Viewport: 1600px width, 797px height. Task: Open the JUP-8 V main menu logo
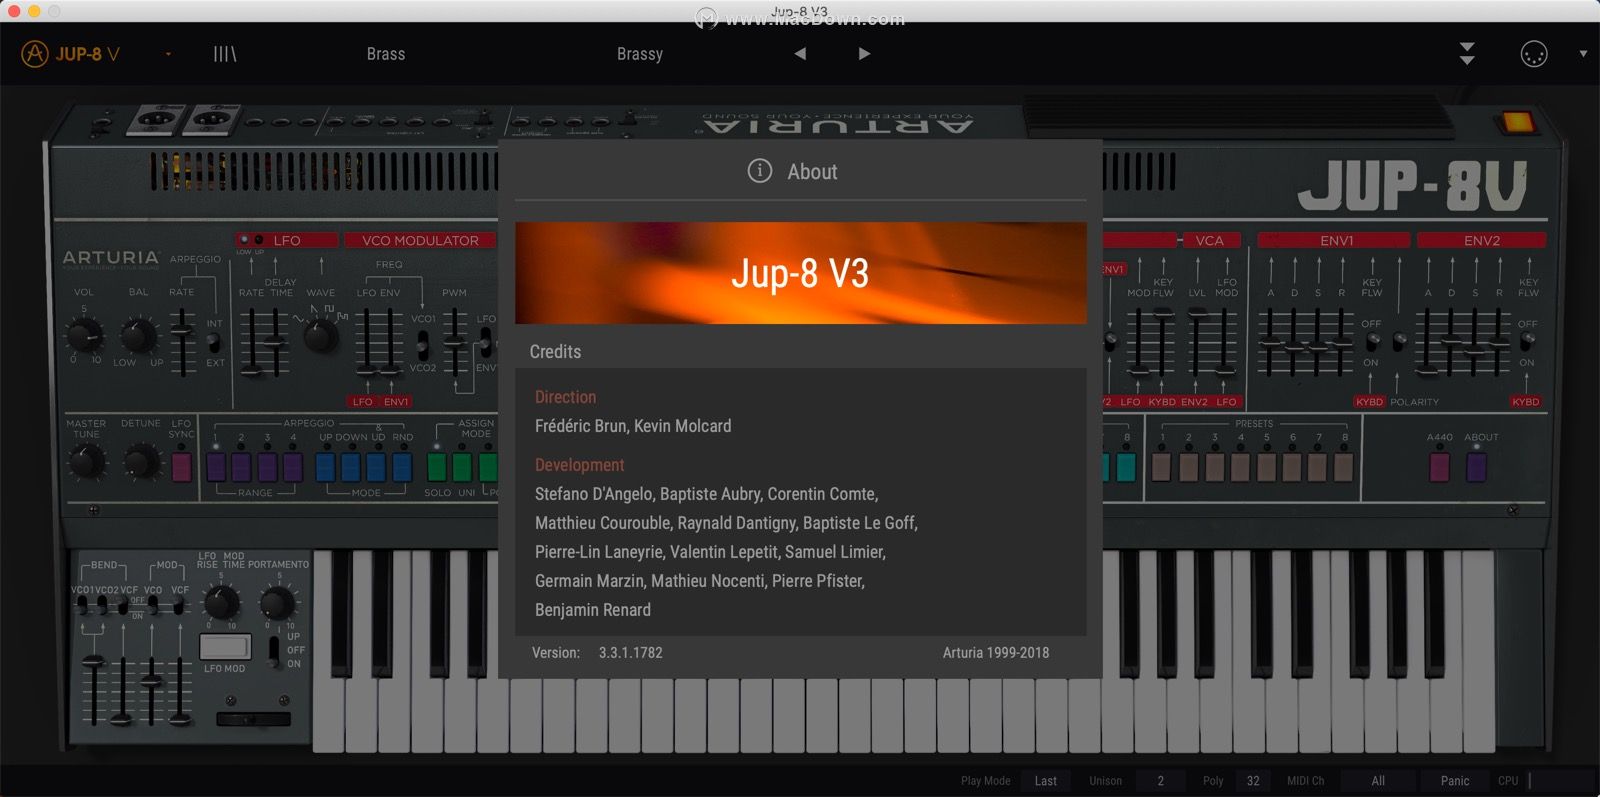click(70, 54)
